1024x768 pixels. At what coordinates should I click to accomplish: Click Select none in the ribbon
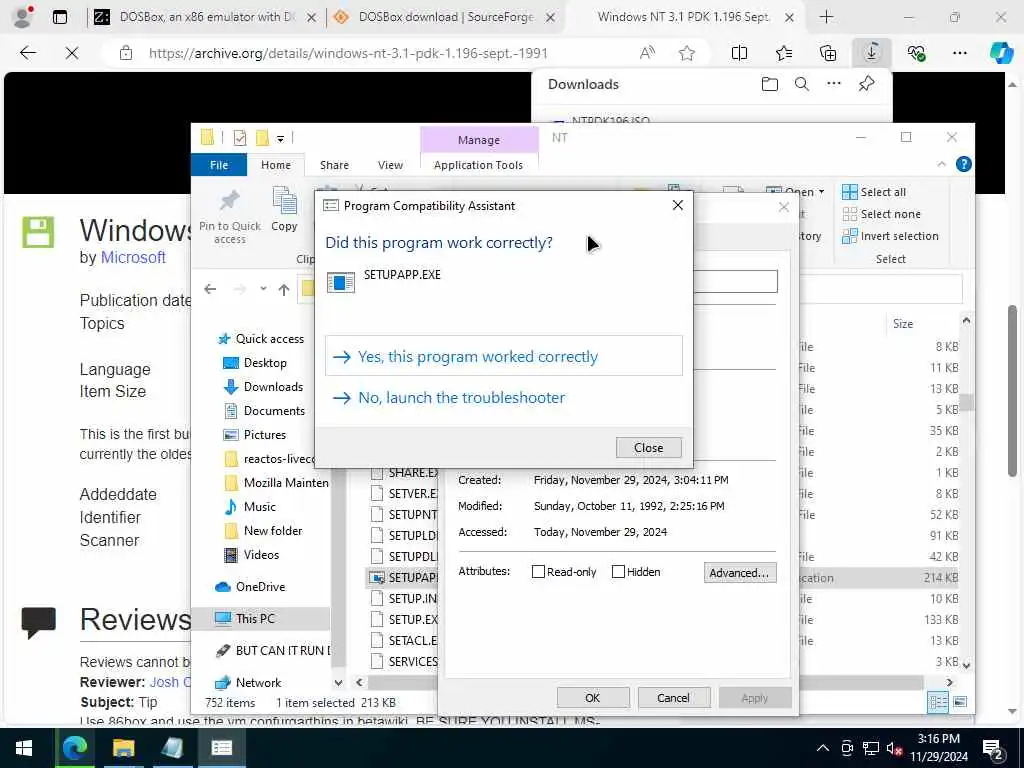point(882,214)
